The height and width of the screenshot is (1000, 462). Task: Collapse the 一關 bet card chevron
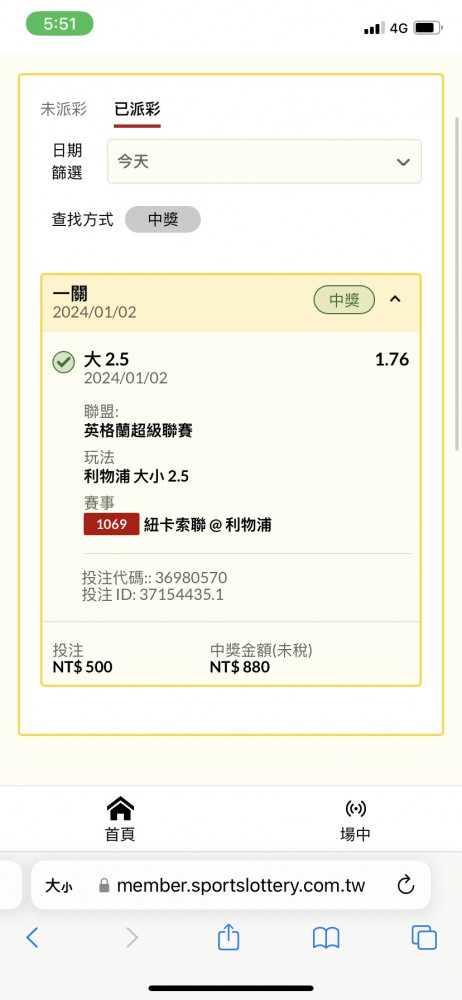point(395,298)
